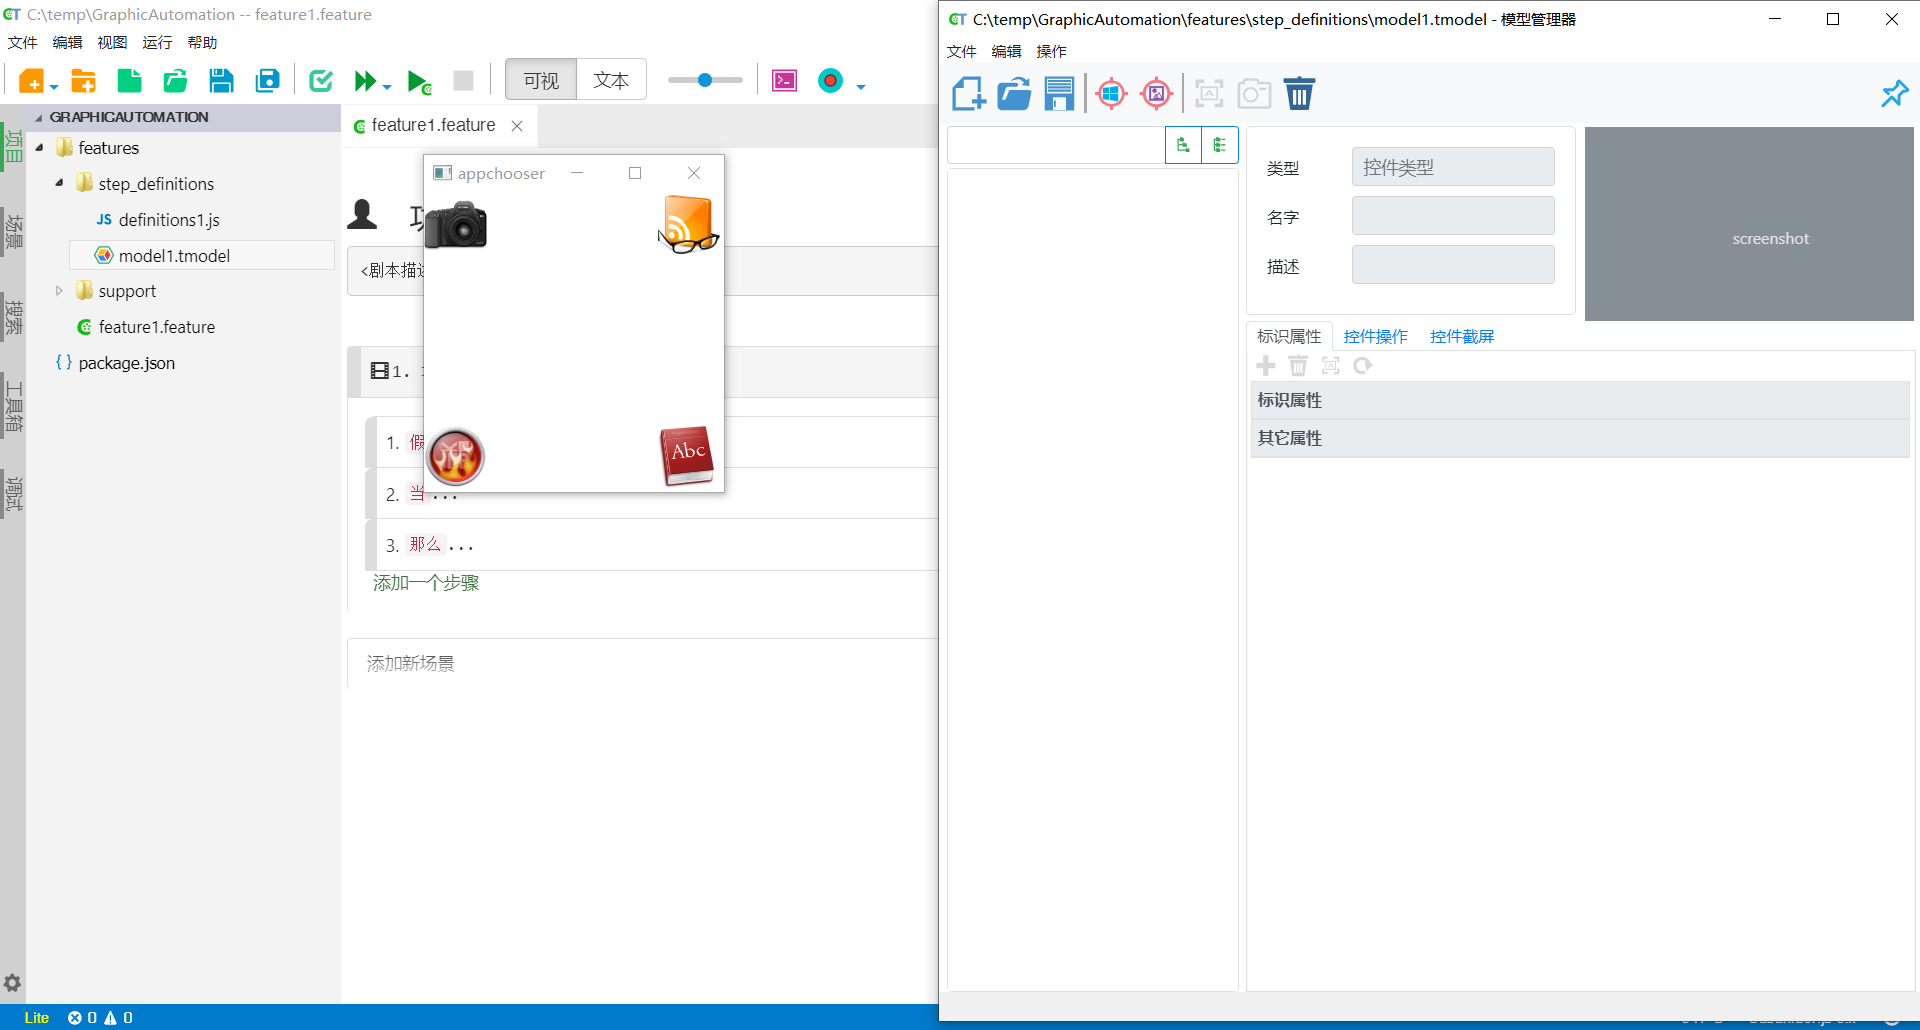Click the 名字 name input field

coord(1453,216)
